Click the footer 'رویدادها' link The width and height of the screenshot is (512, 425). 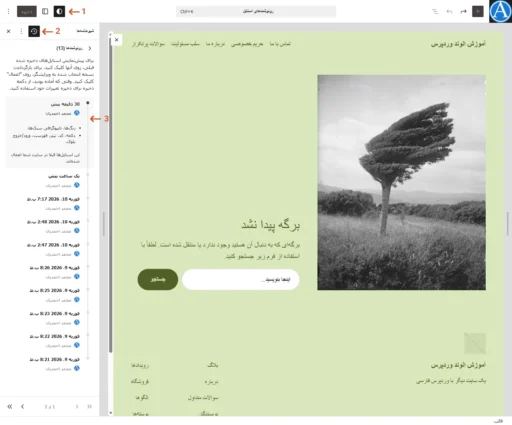click(x=140, y=365)
